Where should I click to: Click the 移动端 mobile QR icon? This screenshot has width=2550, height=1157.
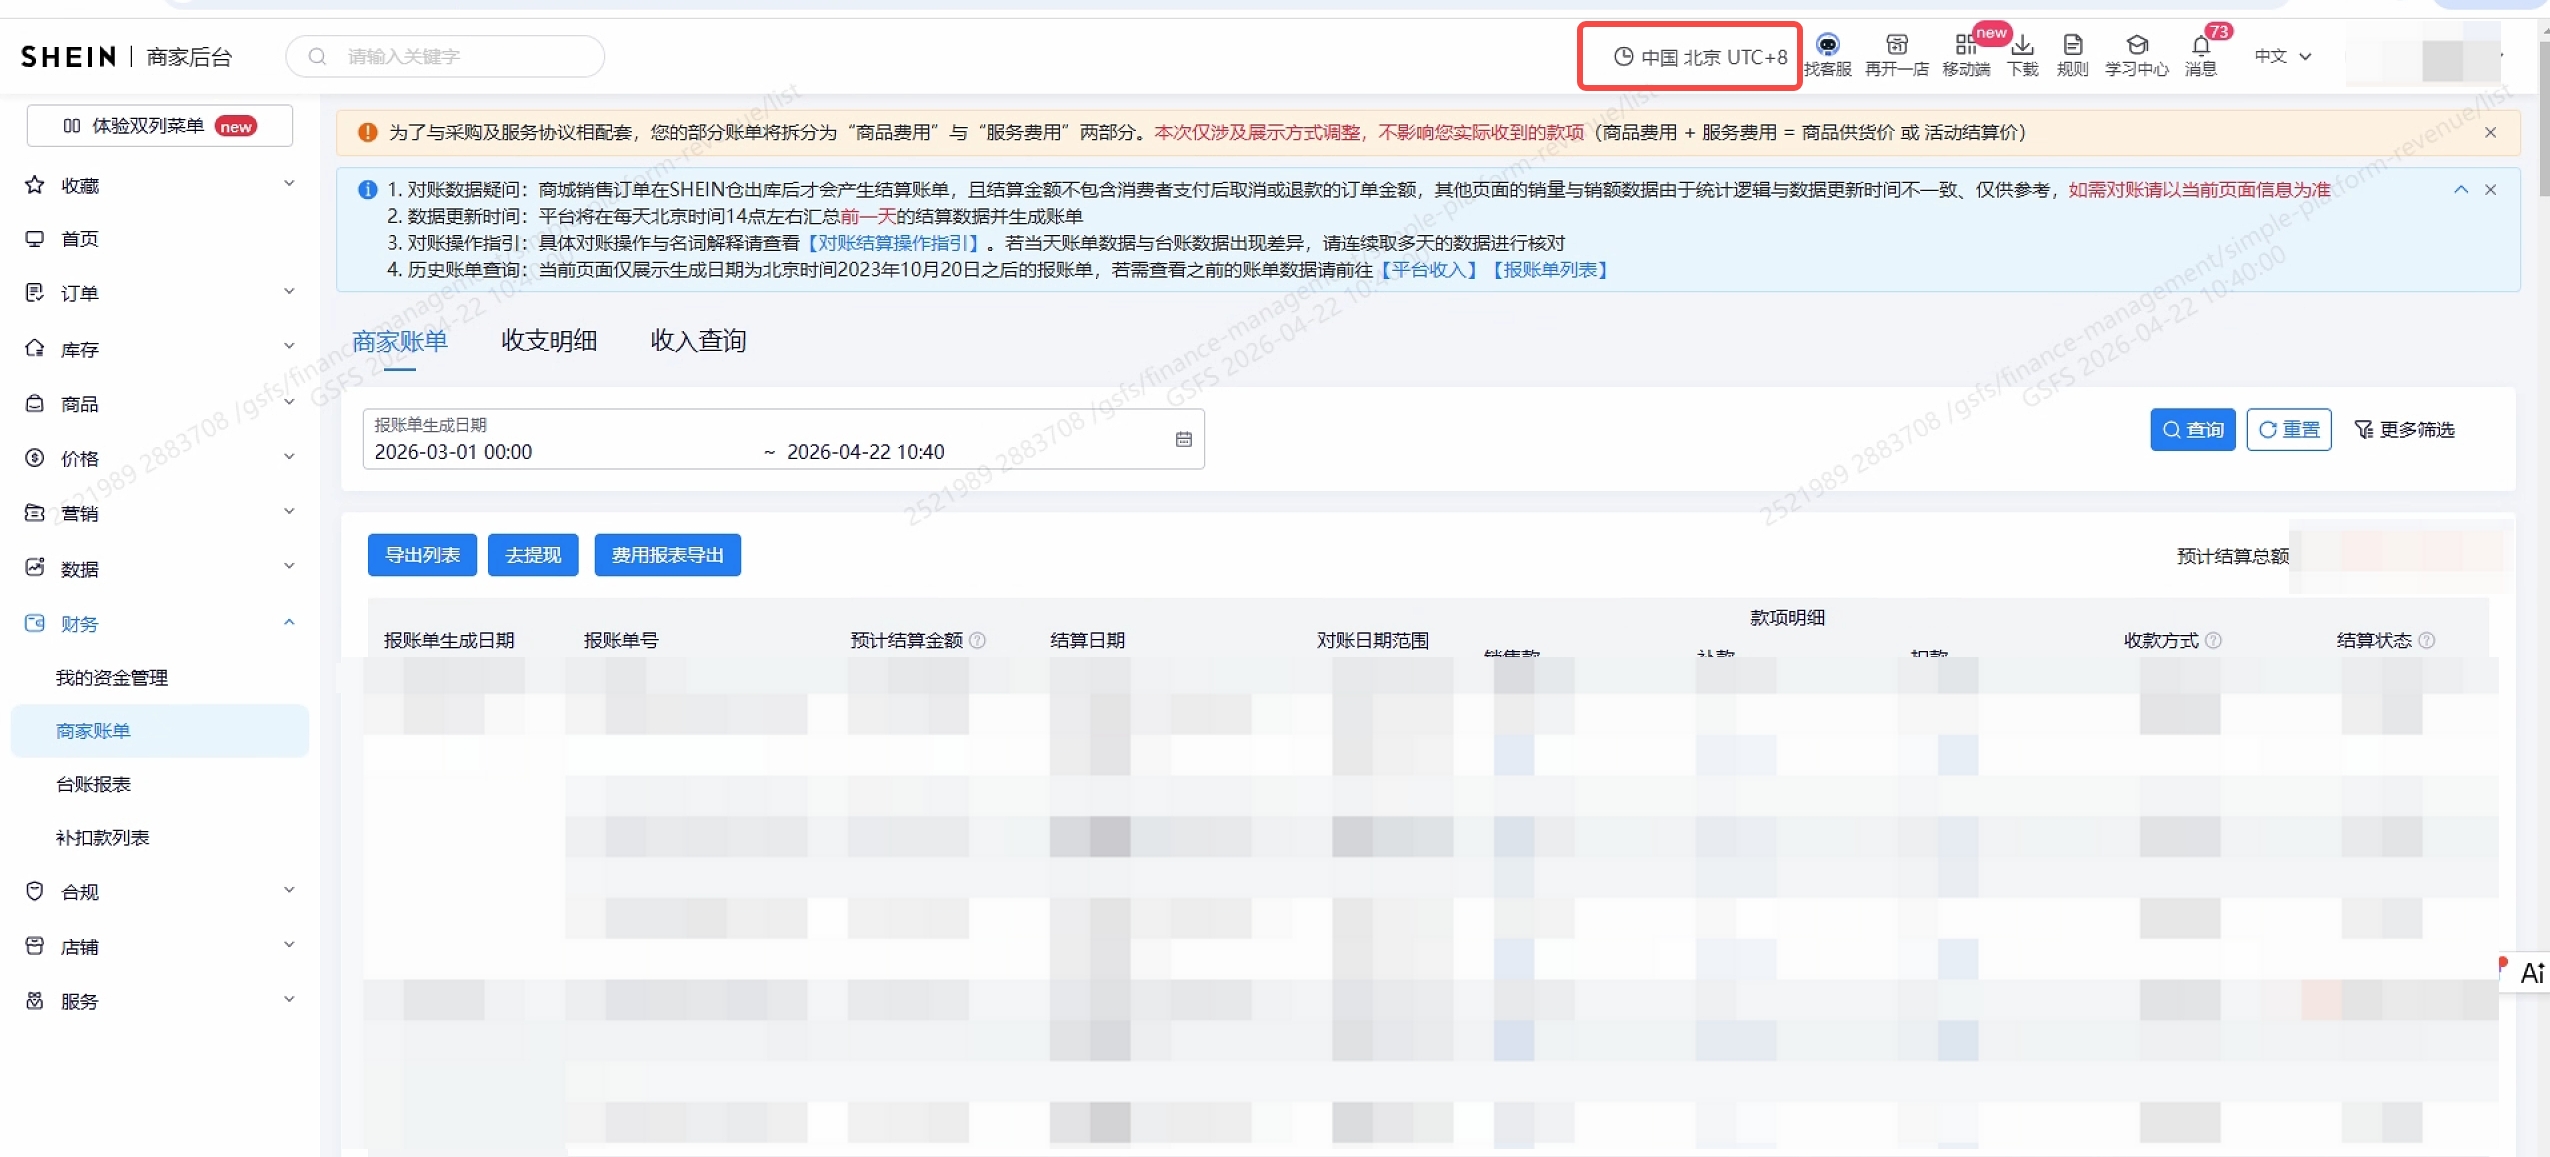coord(1965,46)
